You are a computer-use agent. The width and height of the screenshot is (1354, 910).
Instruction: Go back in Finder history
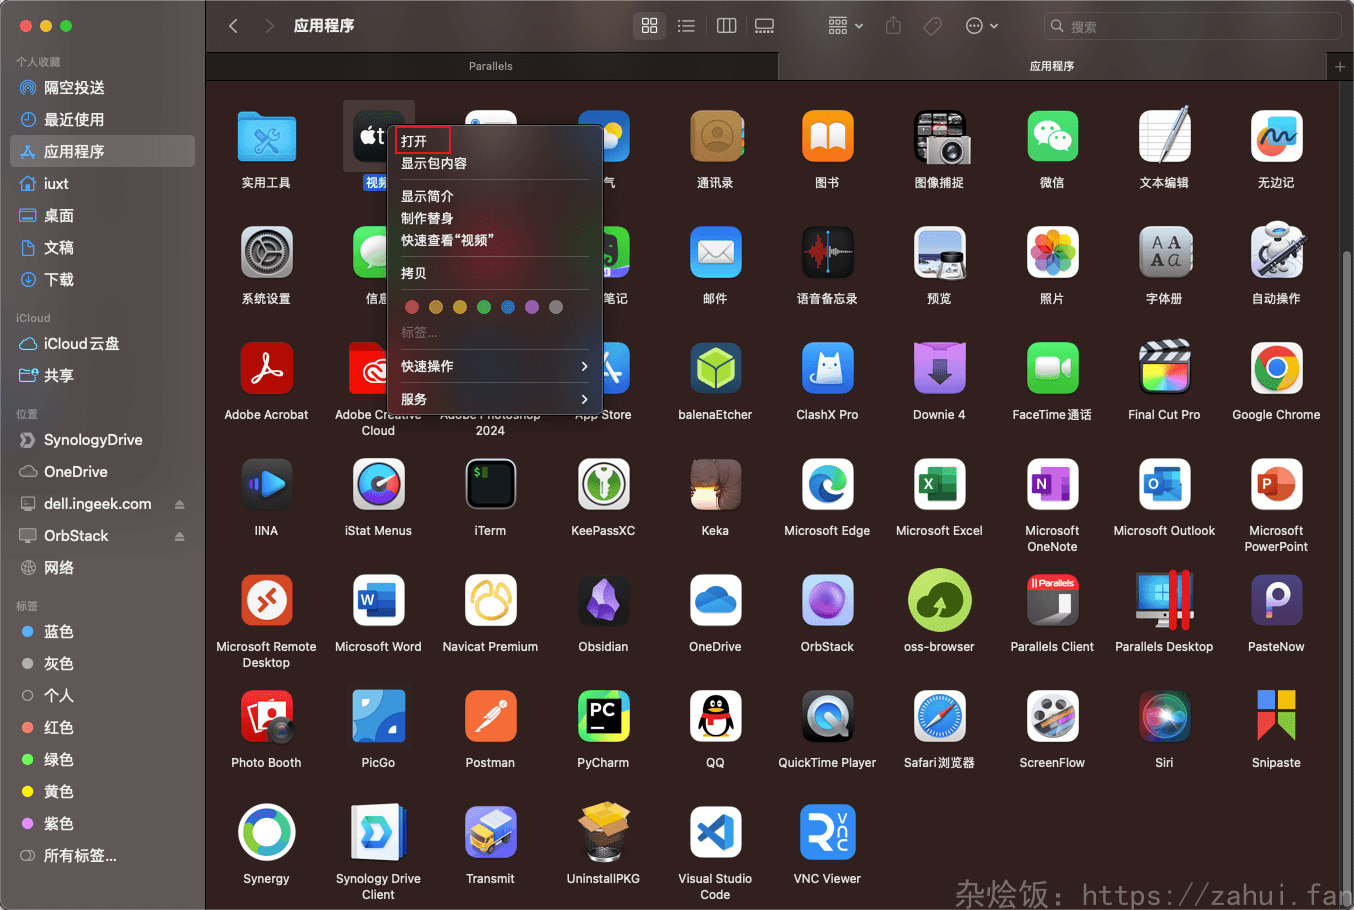tap(233, 26)
